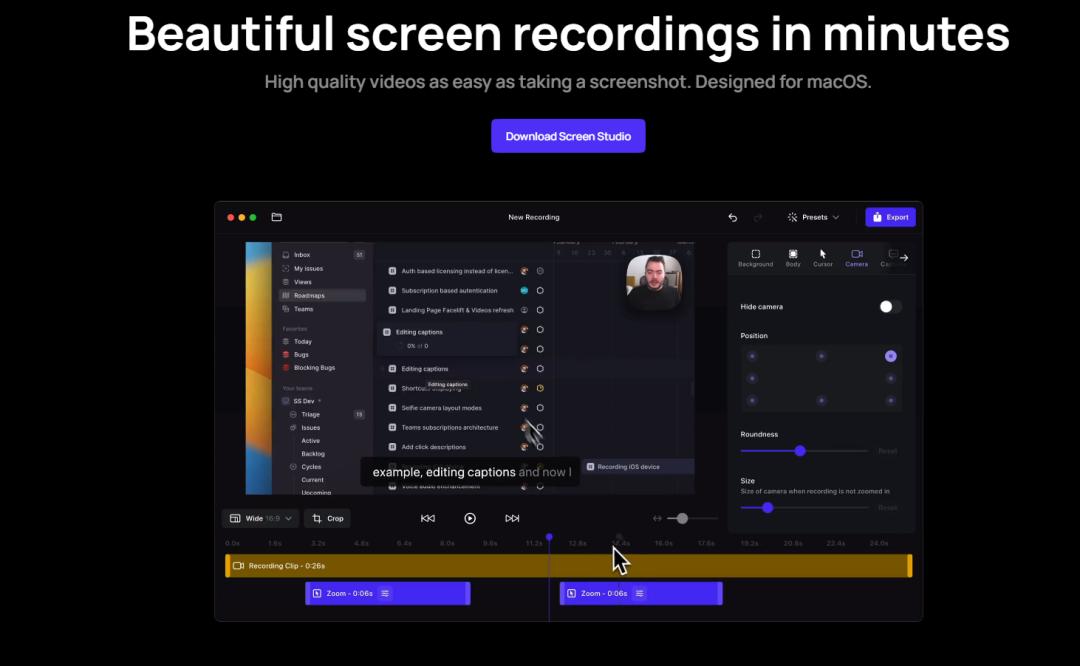Open the Presets dropdown

[x=815, y=217]
